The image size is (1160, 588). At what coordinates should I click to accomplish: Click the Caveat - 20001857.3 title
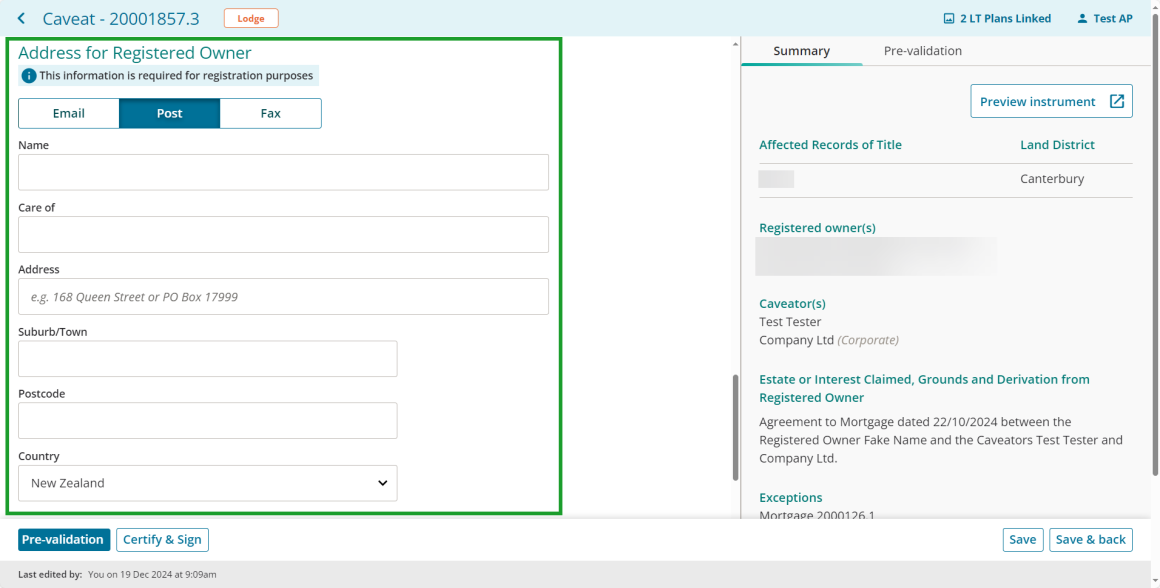coord(121,18)
